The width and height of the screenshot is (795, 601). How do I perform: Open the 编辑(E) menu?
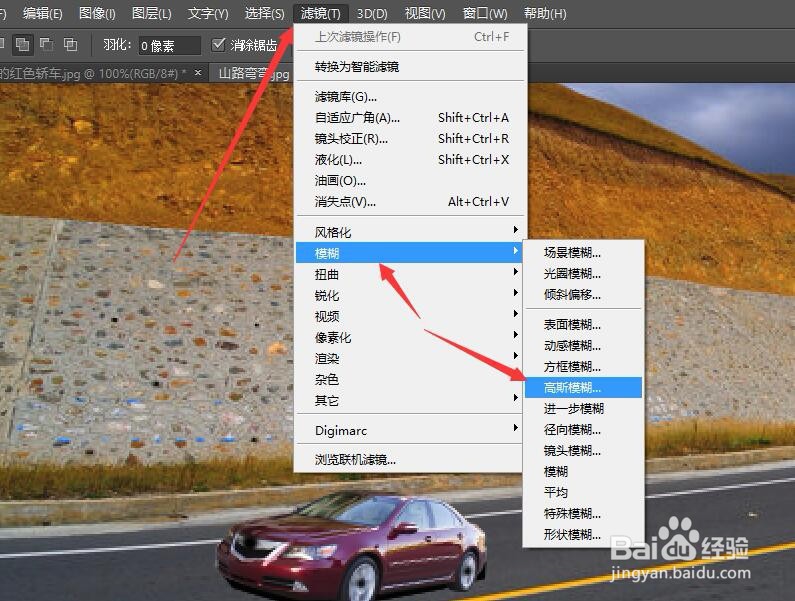(43, 13)
